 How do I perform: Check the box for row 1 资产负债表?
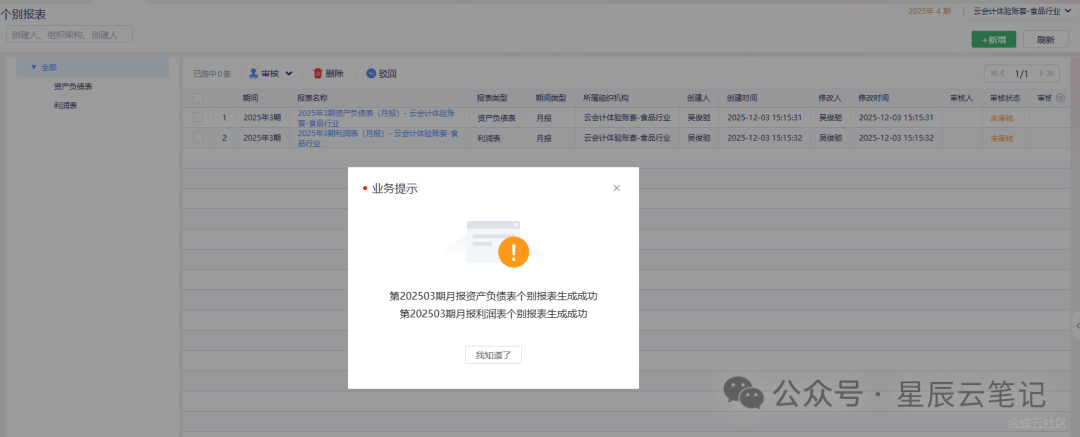tap(198, 118)
